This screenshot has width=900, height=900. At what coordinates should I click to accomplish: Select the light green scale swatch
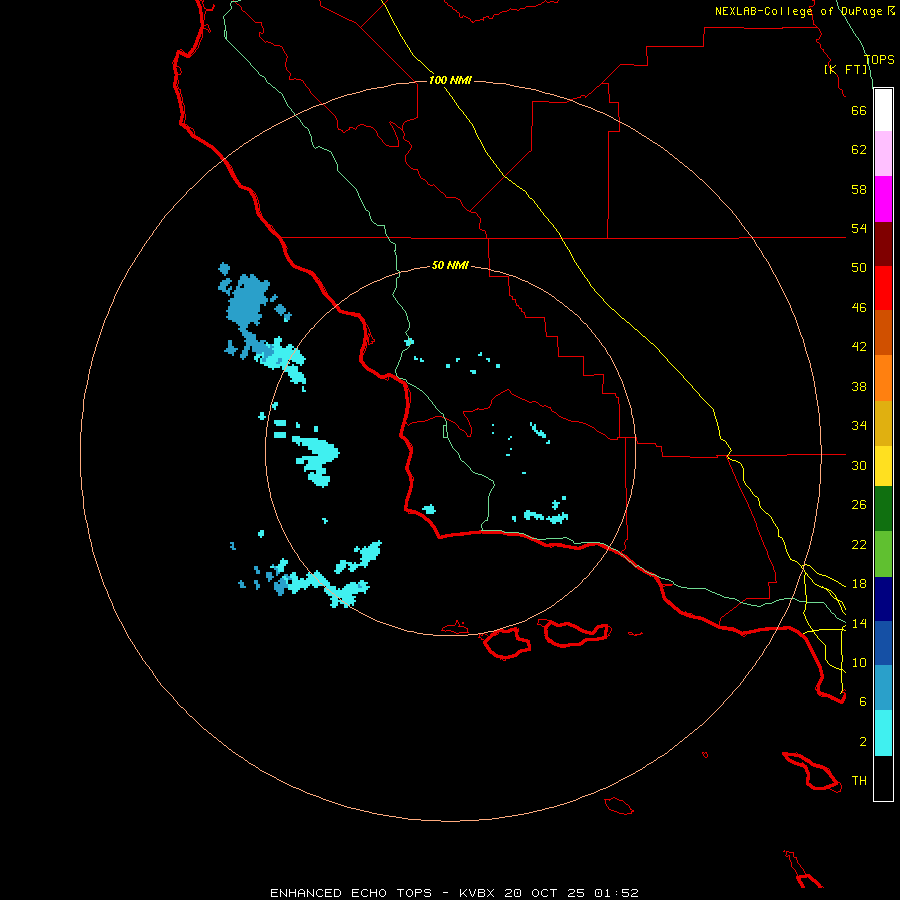[x=883, y=554]
